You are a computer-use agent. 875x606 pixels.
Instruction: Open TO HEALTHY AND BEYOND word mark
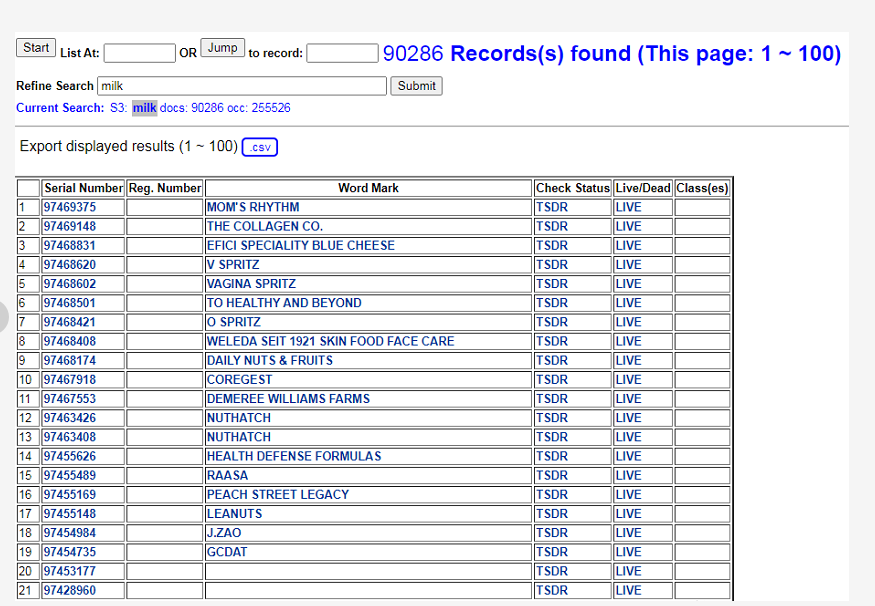tap(284, 303)
